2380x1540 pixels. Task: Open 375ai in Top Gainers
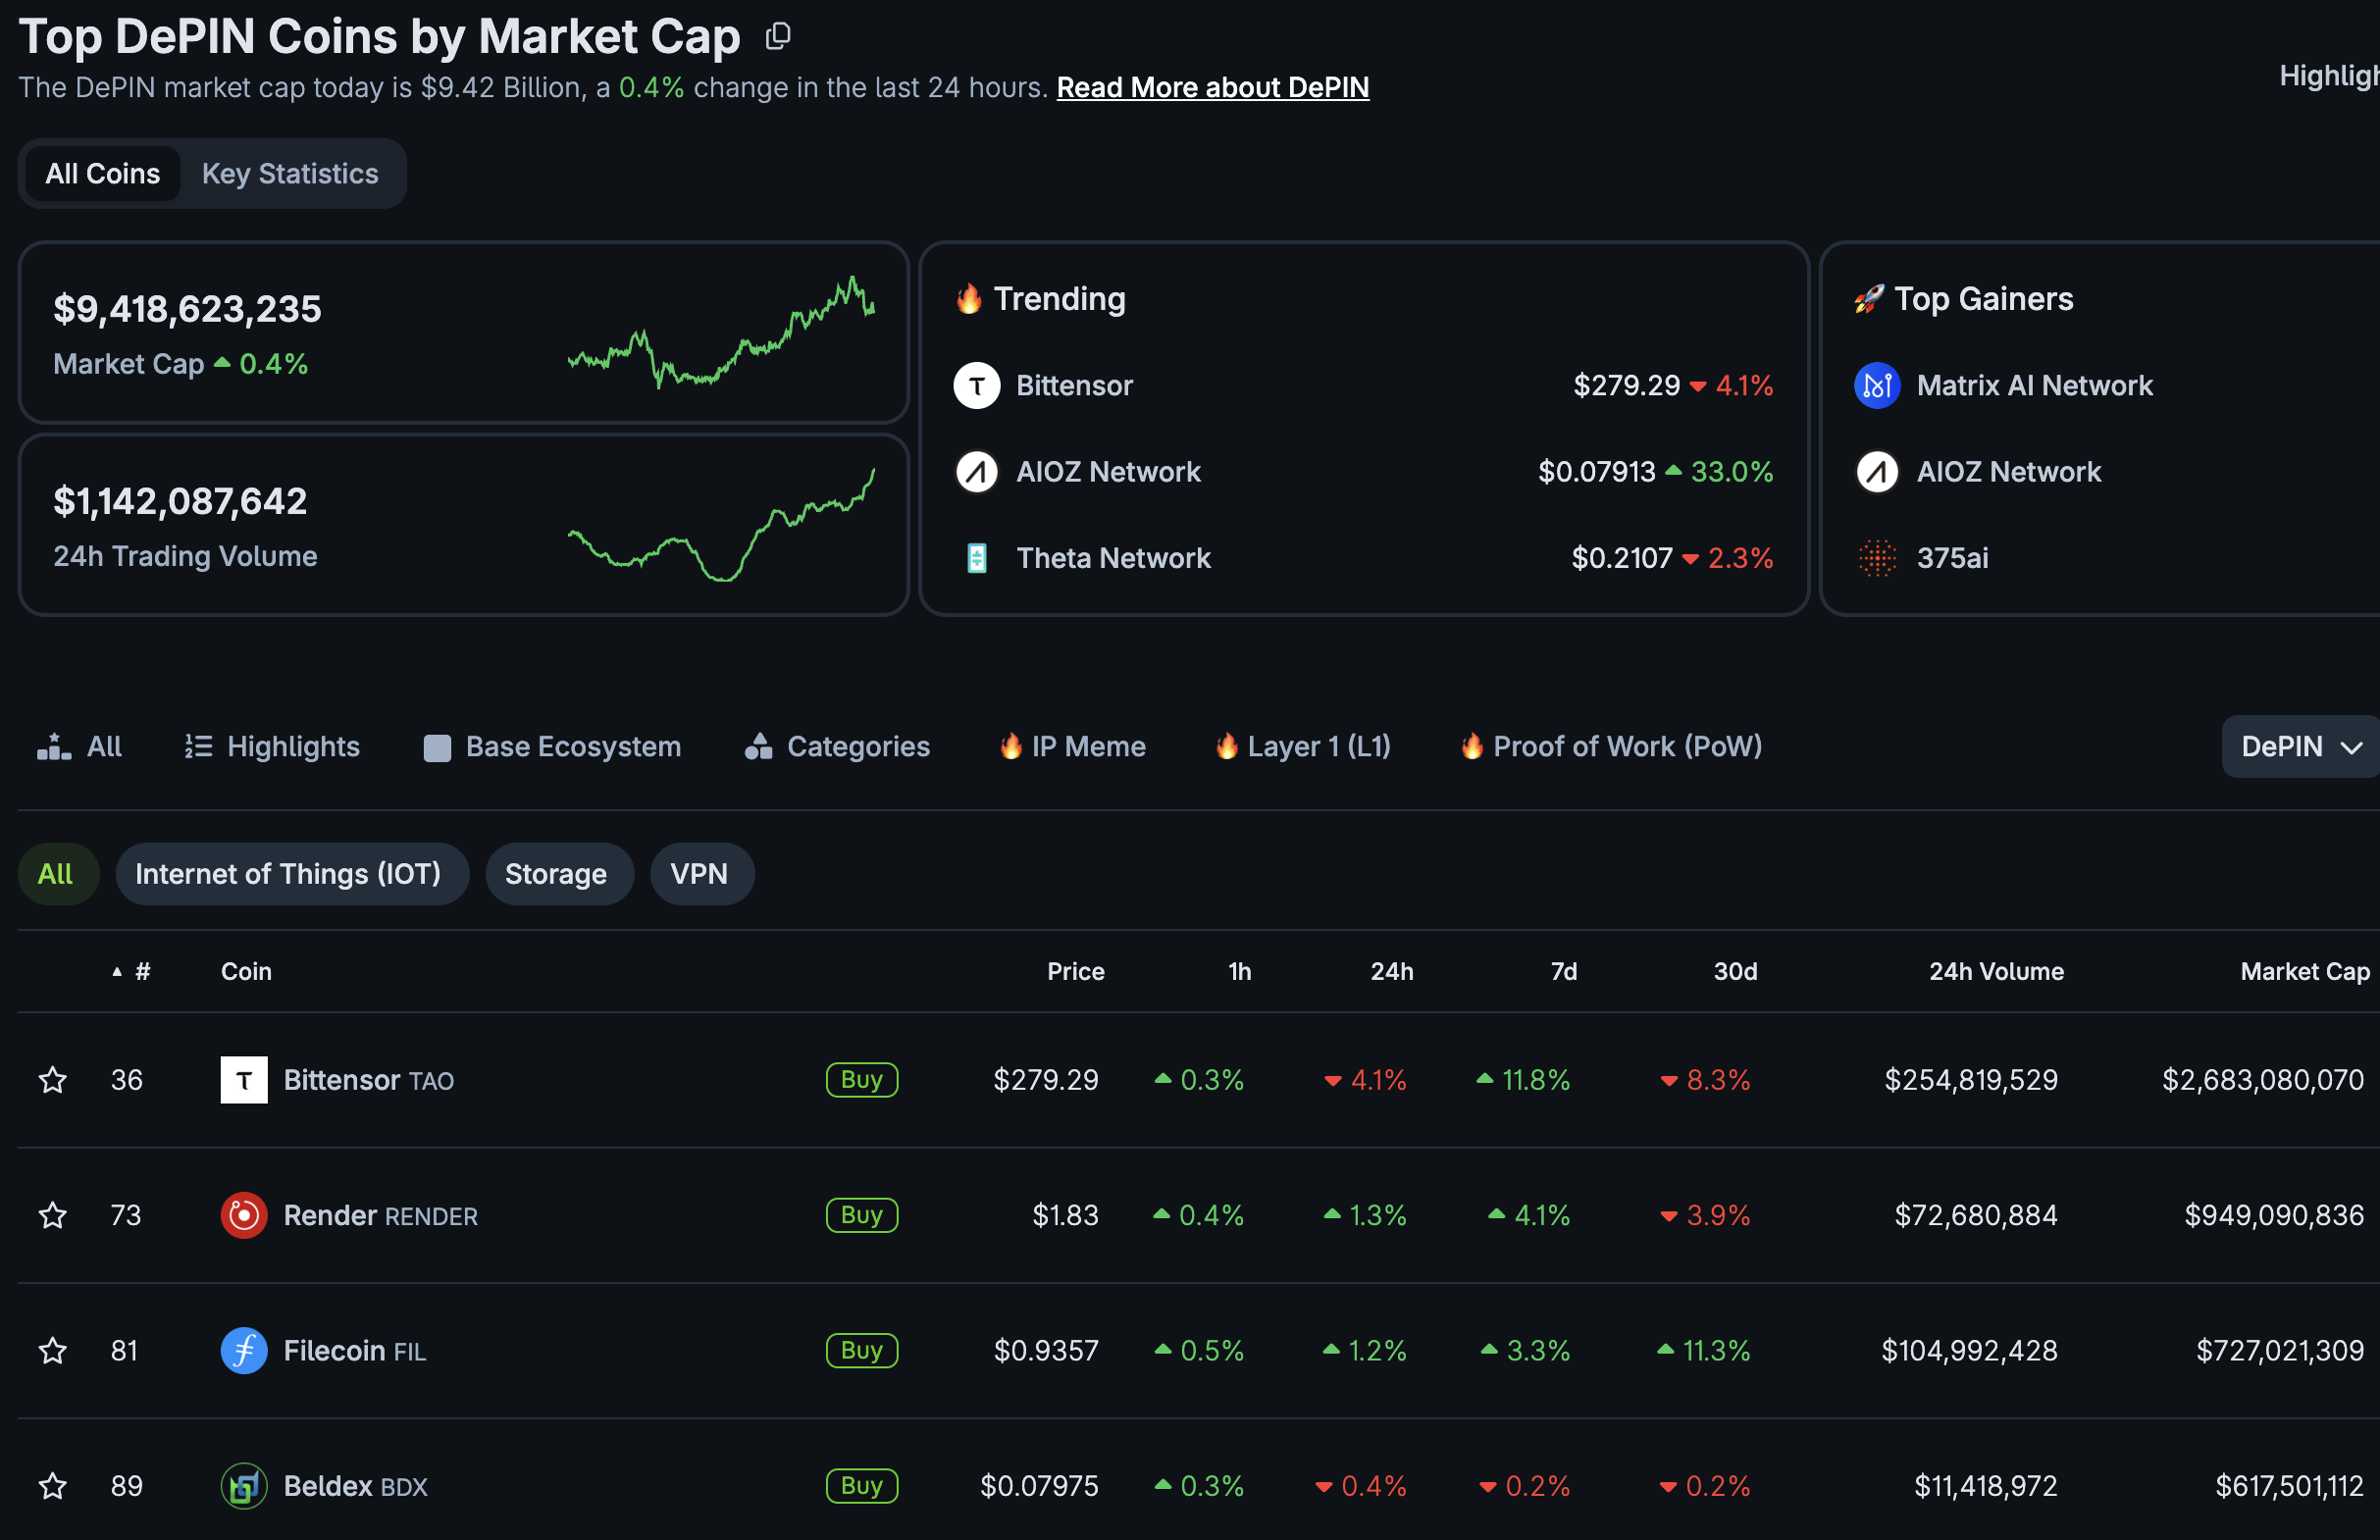1952,557
